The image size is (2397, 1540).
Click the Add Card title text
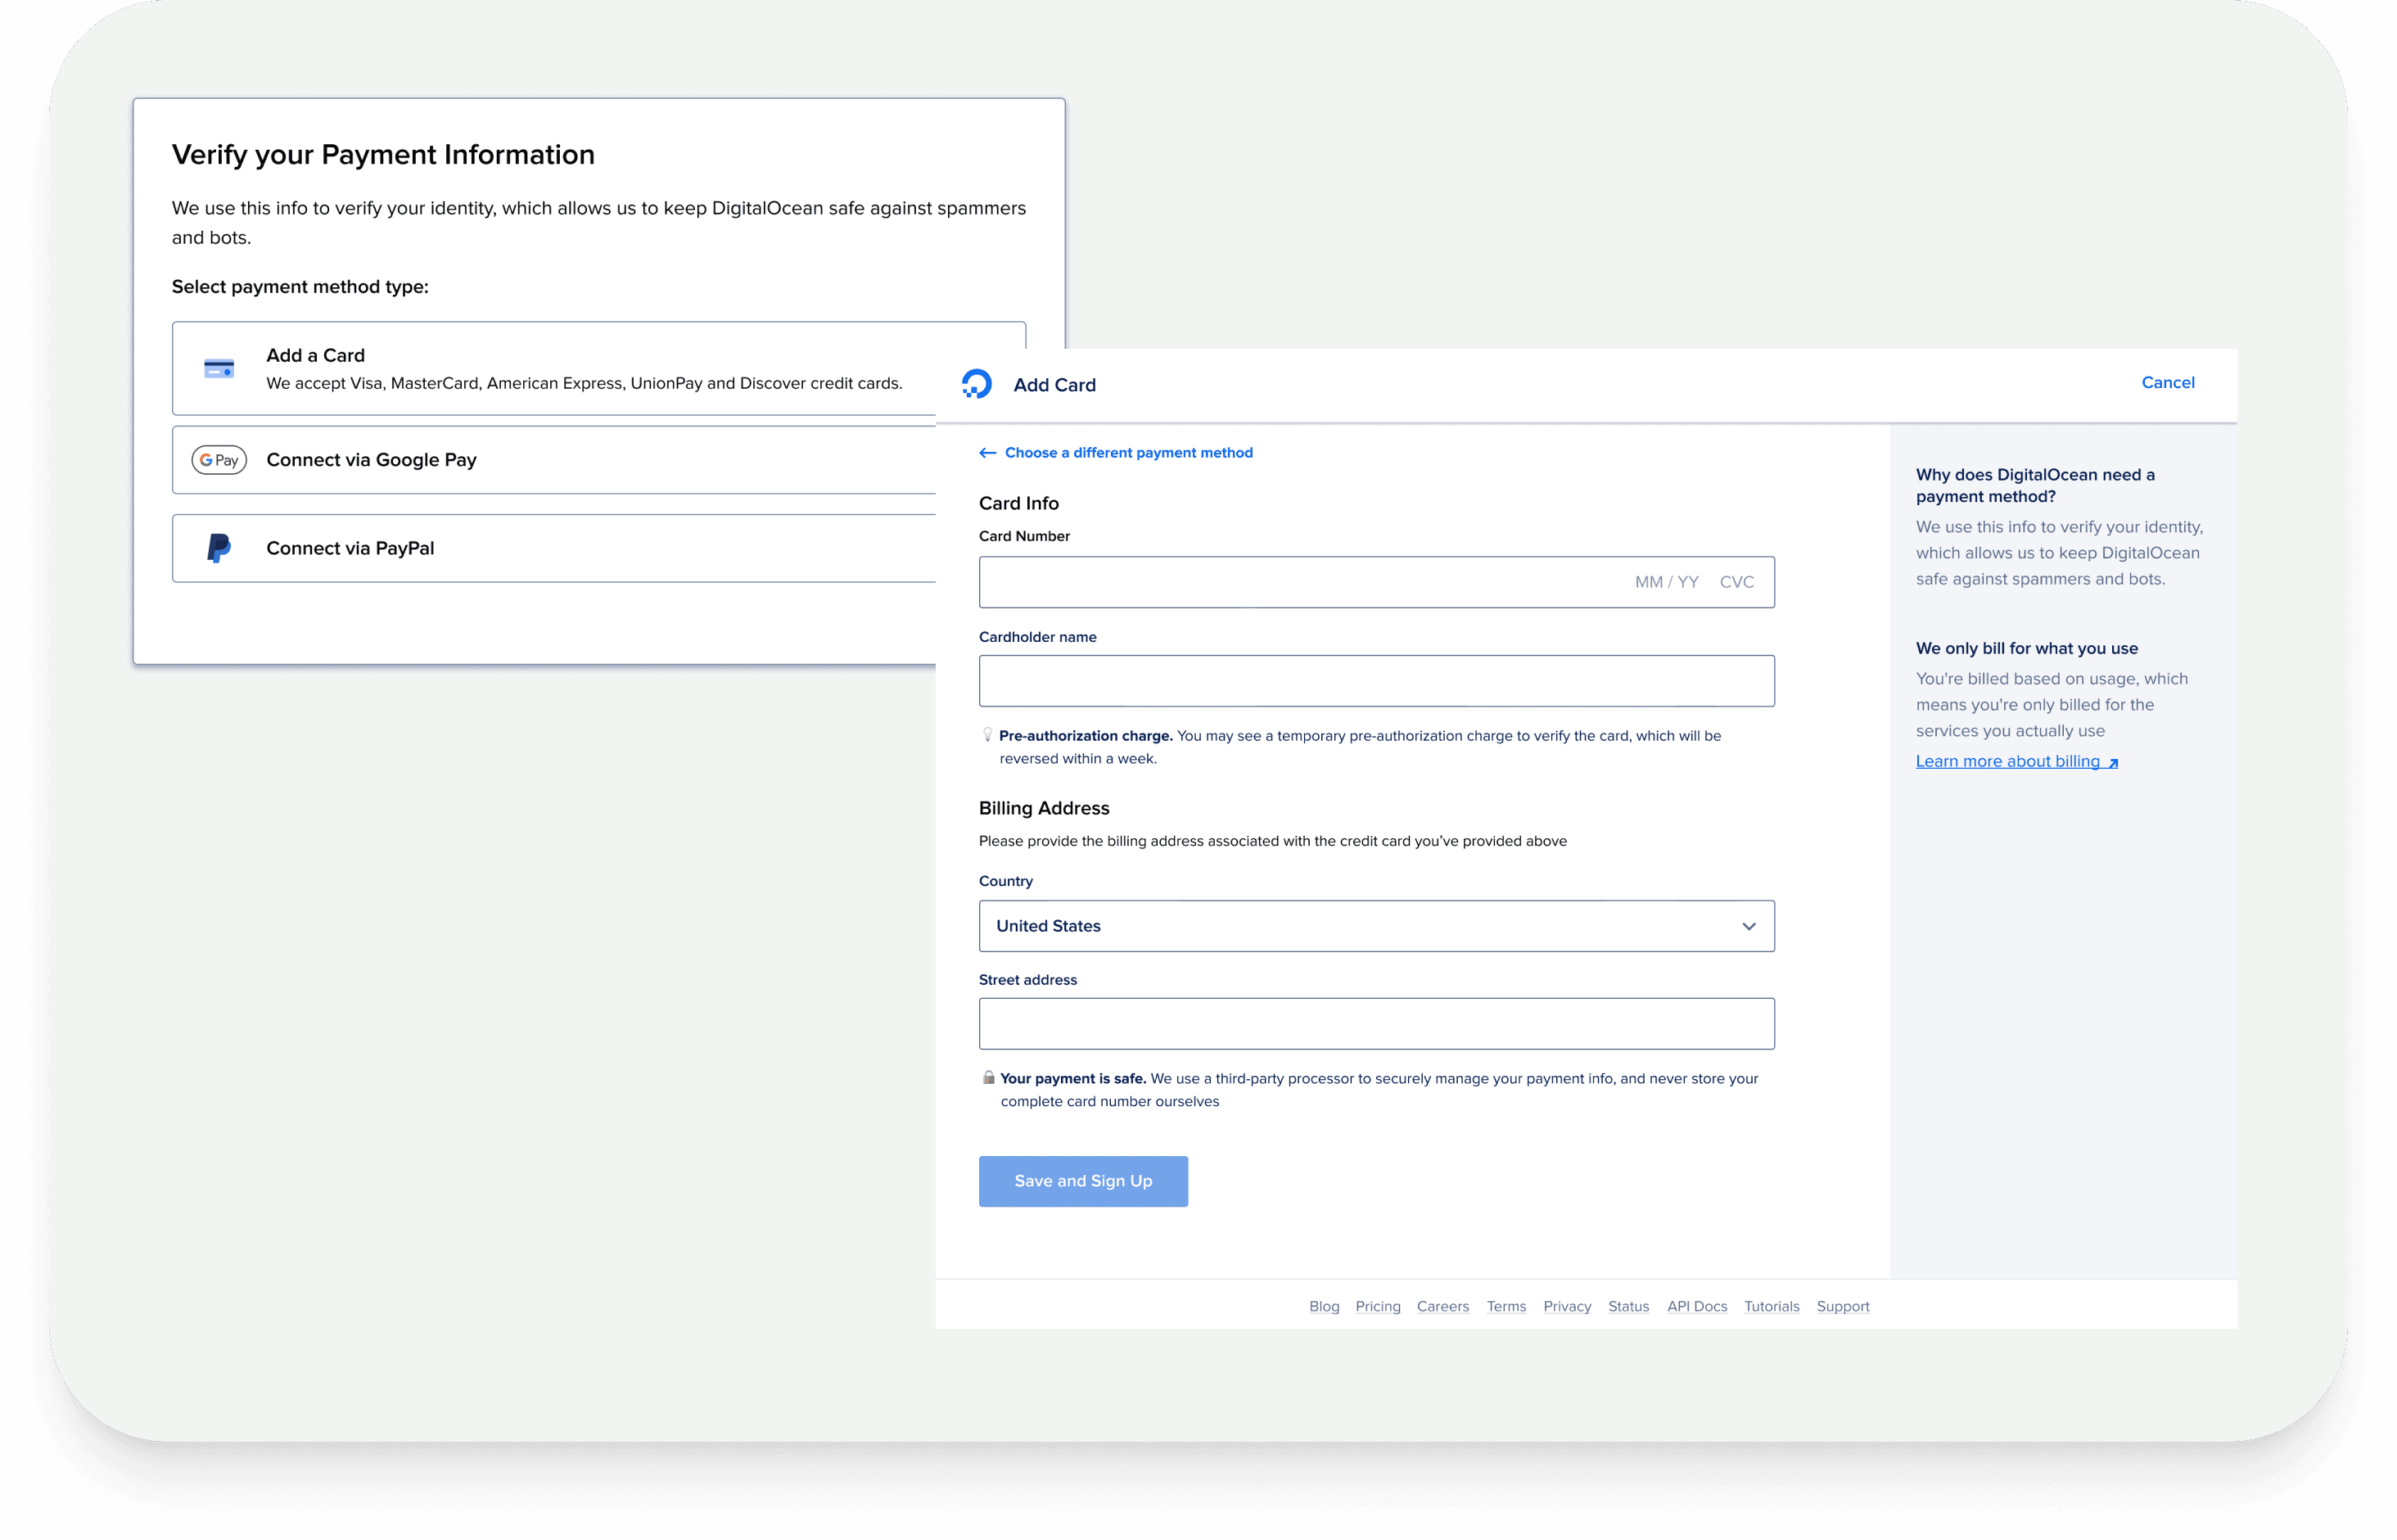[x=1054, y=385]
